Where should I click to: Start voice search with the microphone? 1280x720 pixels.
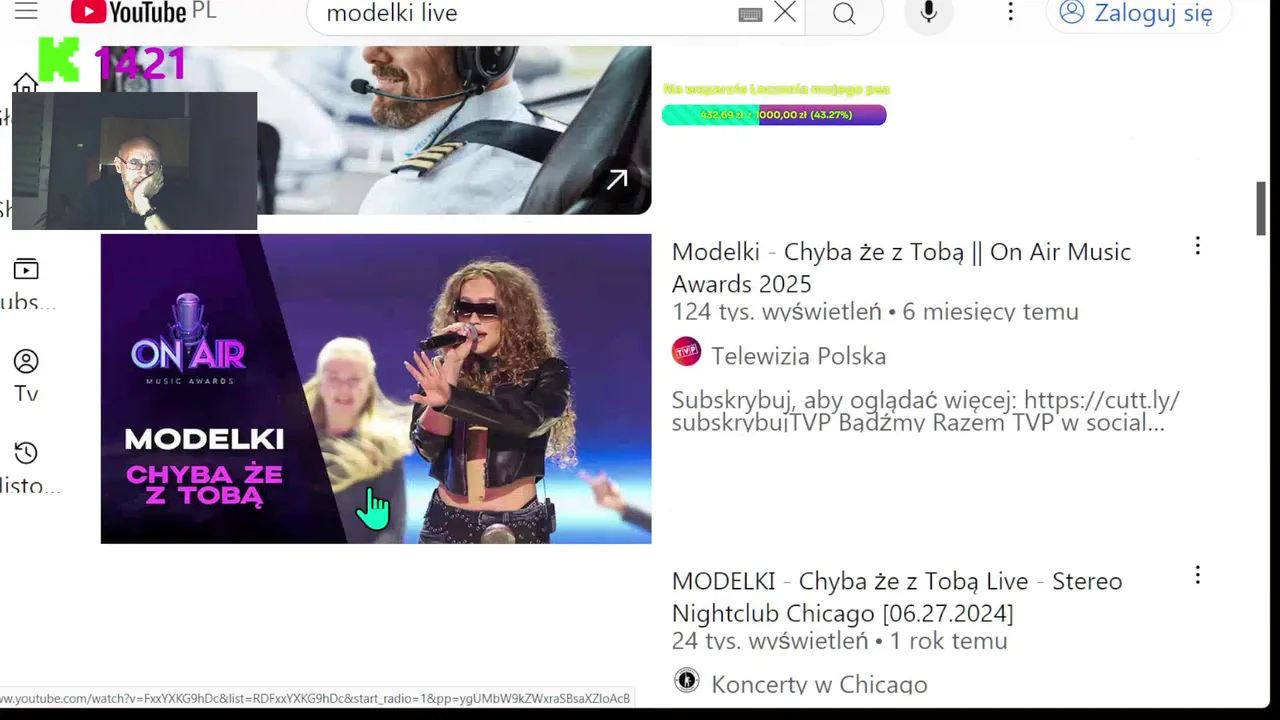929,12
